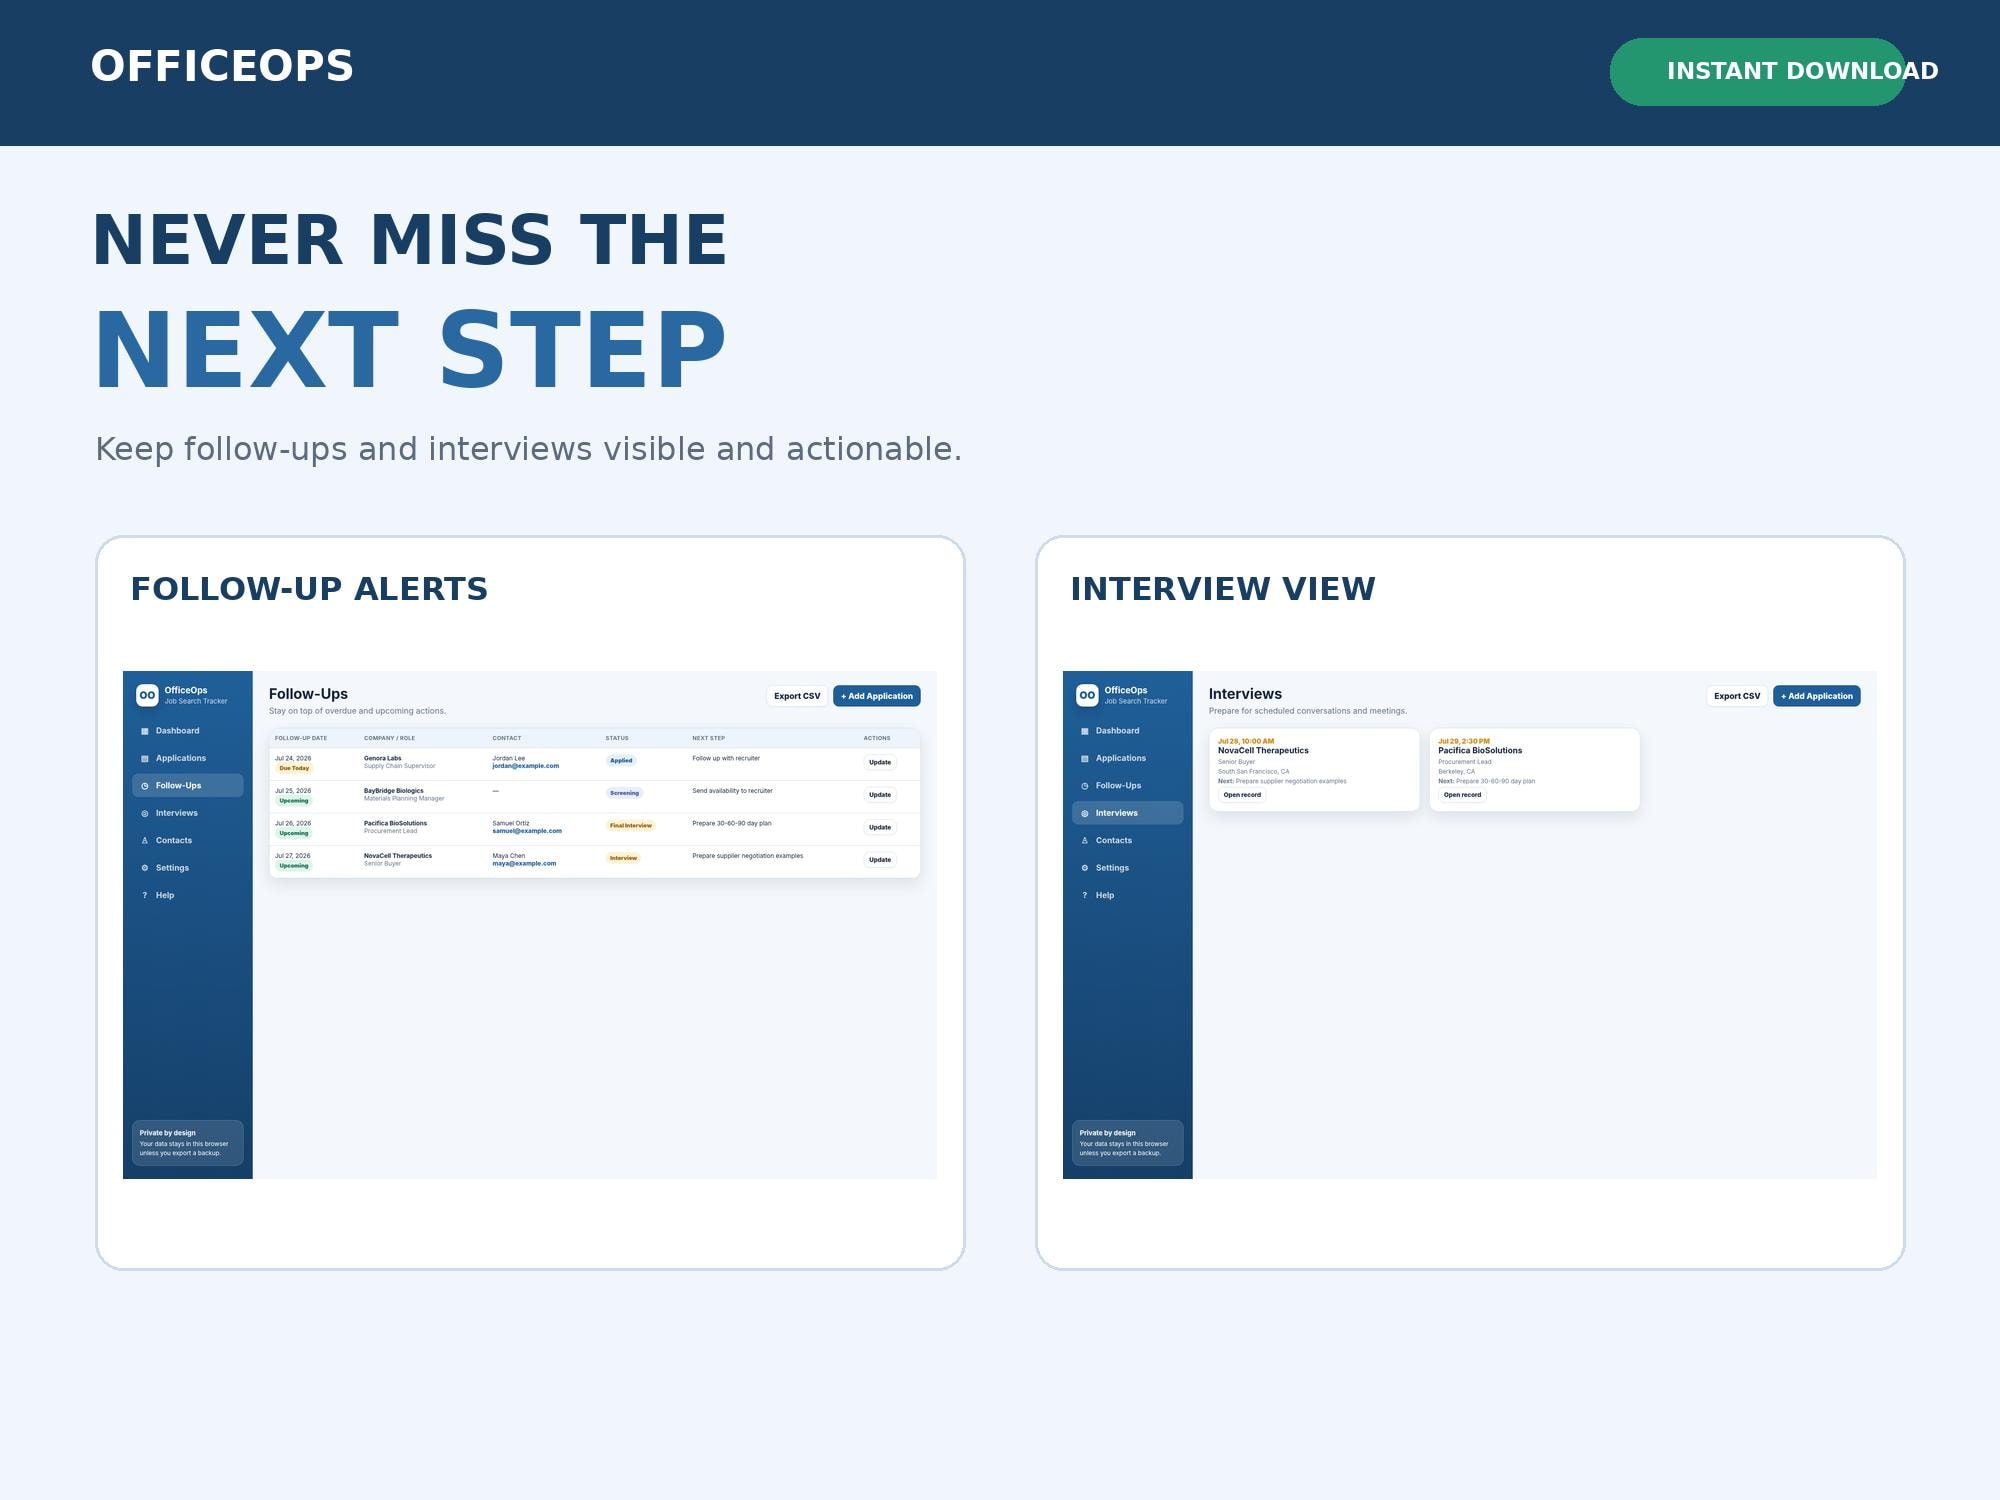Click Contacts icon in Interview View sidebar
2000x1500 pixels.
pos(1085,840)
